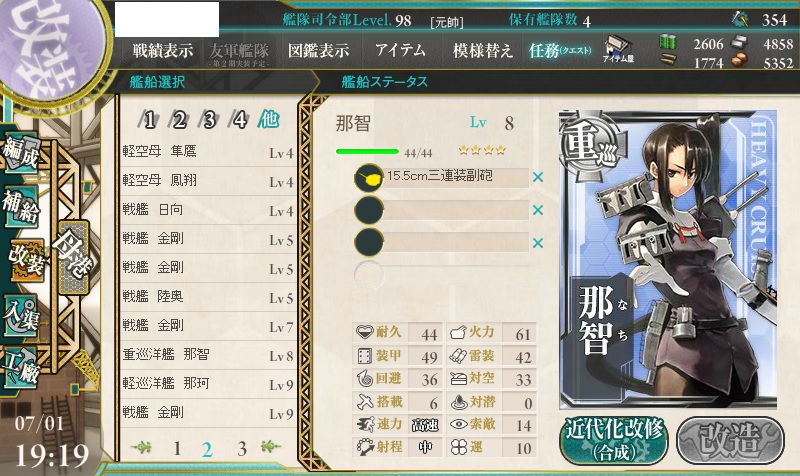Click the second empty equipment slot circle
800x476 pixels.
click(368, 210)
